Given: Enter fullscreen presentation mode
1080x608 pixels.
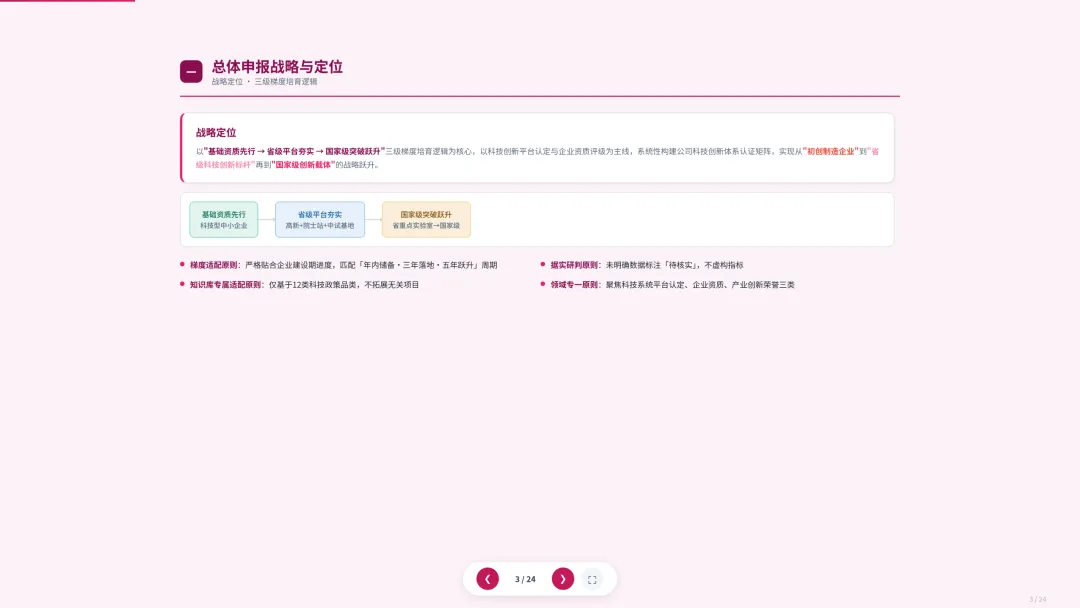Looking at the screenshot, I should [x=592, y=580].
